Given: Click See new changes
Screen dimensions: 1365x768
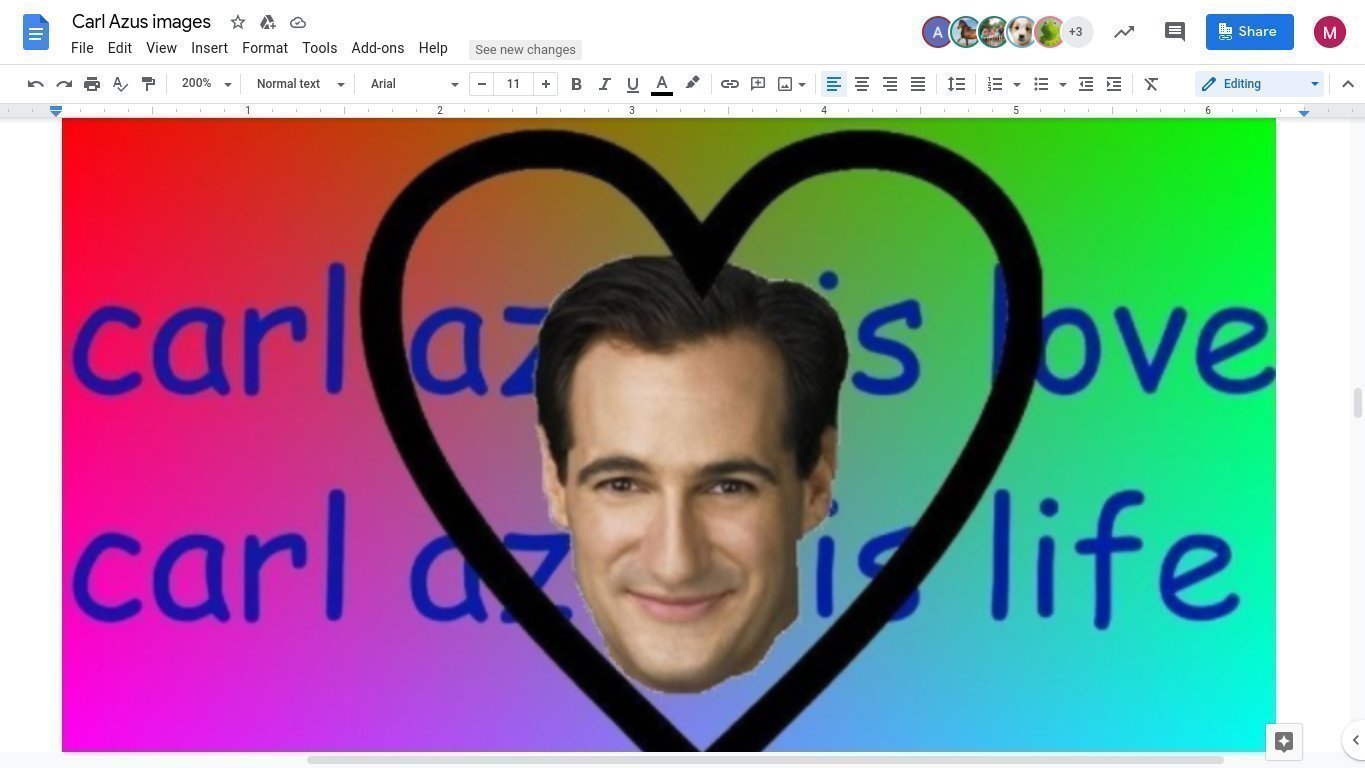Looking at the screenshot, I should (x=525, y=49).
